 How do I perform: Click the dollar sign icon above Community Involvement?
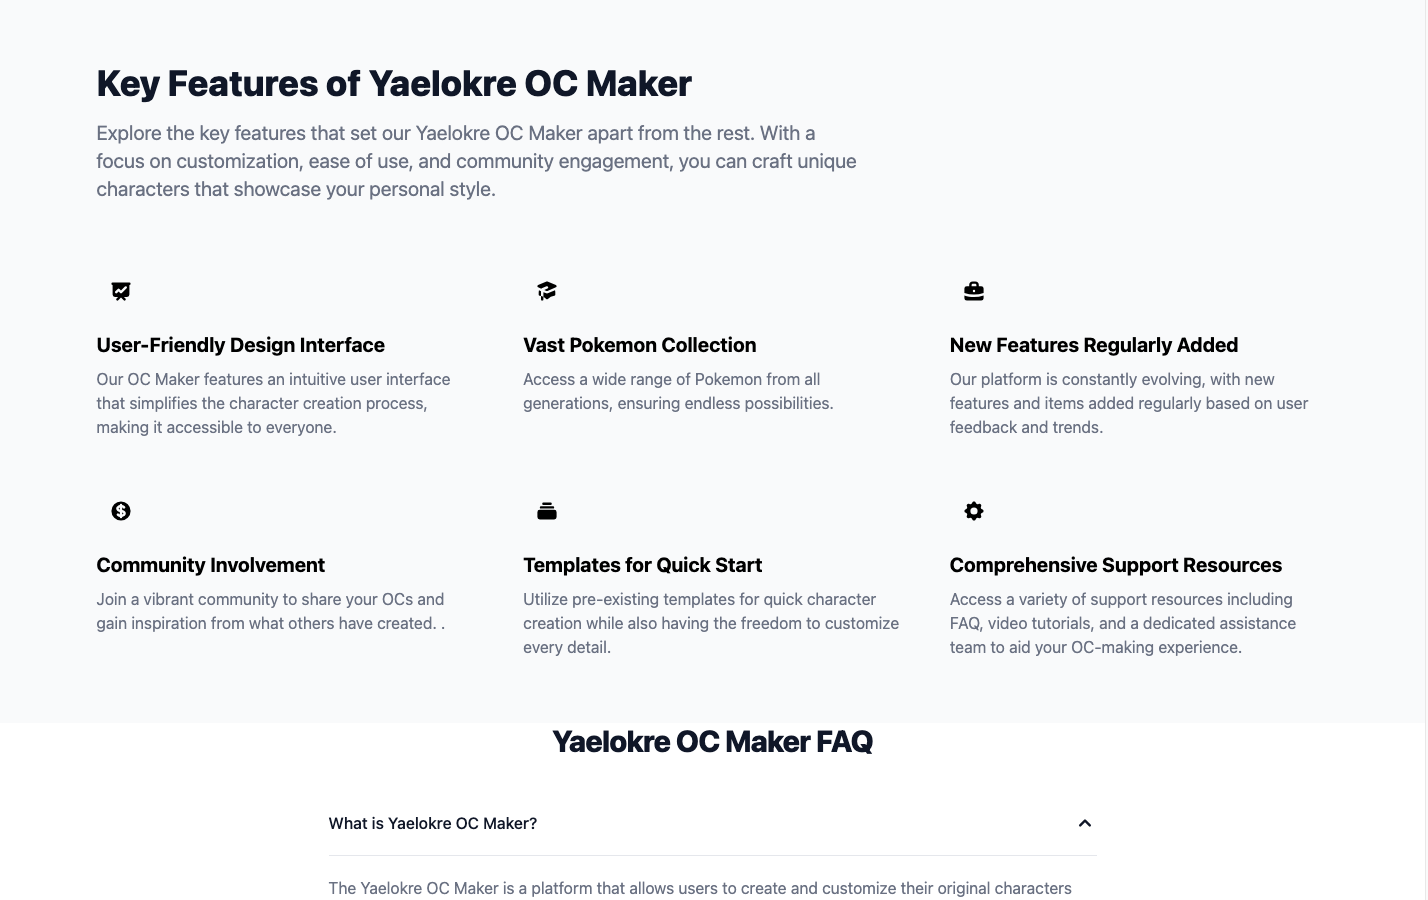click(x=121, y=511)
